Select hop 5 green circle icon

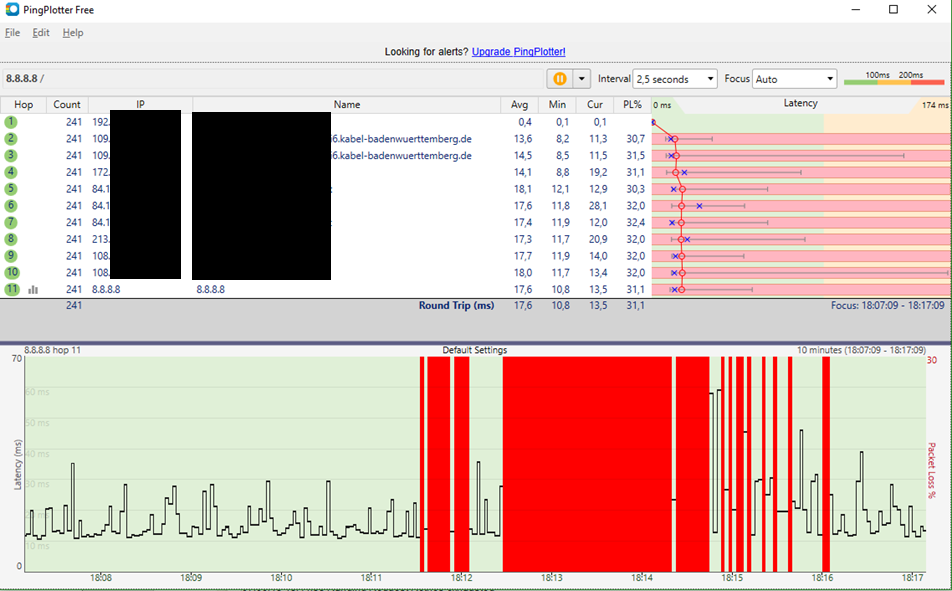point(11,189)
